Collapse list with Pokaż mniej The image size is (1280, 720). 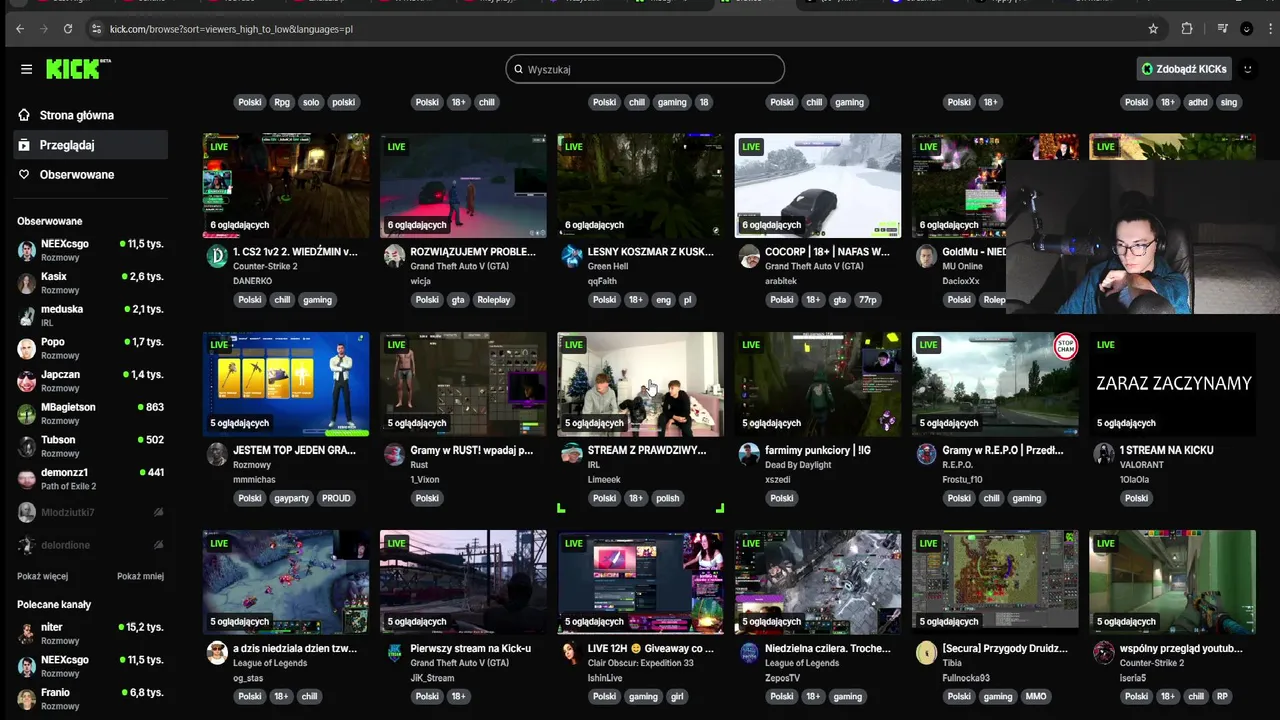pyautogui.click(x=140, y=576)
